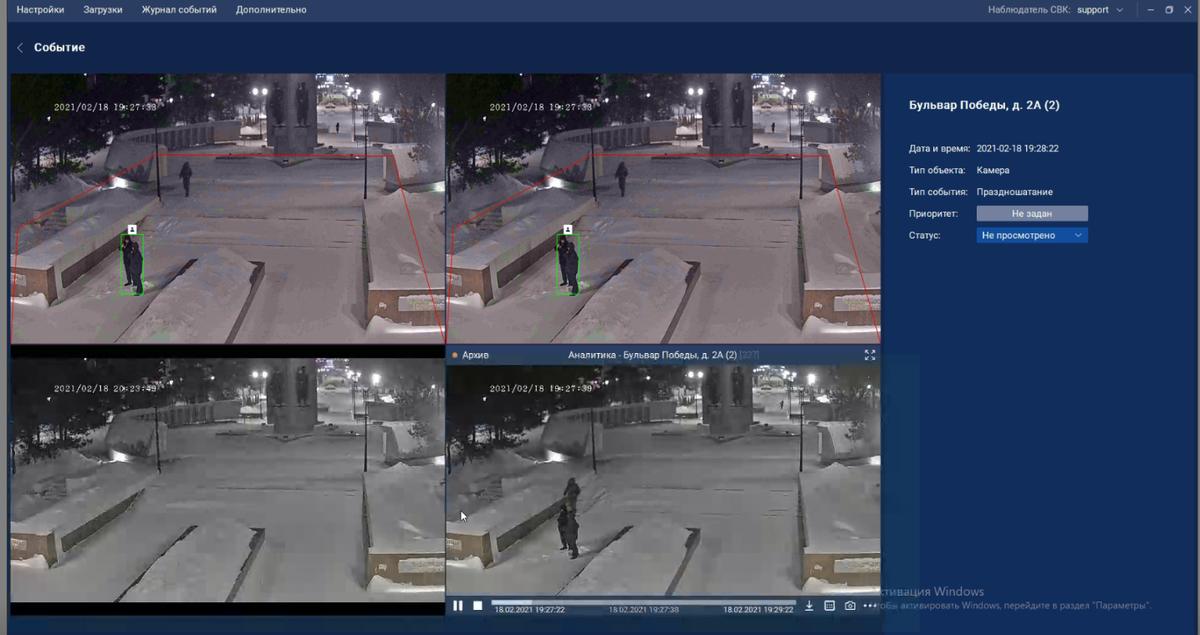
Task: Pause the archive video playback
Action: pyautogui.click(x=458, y=605)
